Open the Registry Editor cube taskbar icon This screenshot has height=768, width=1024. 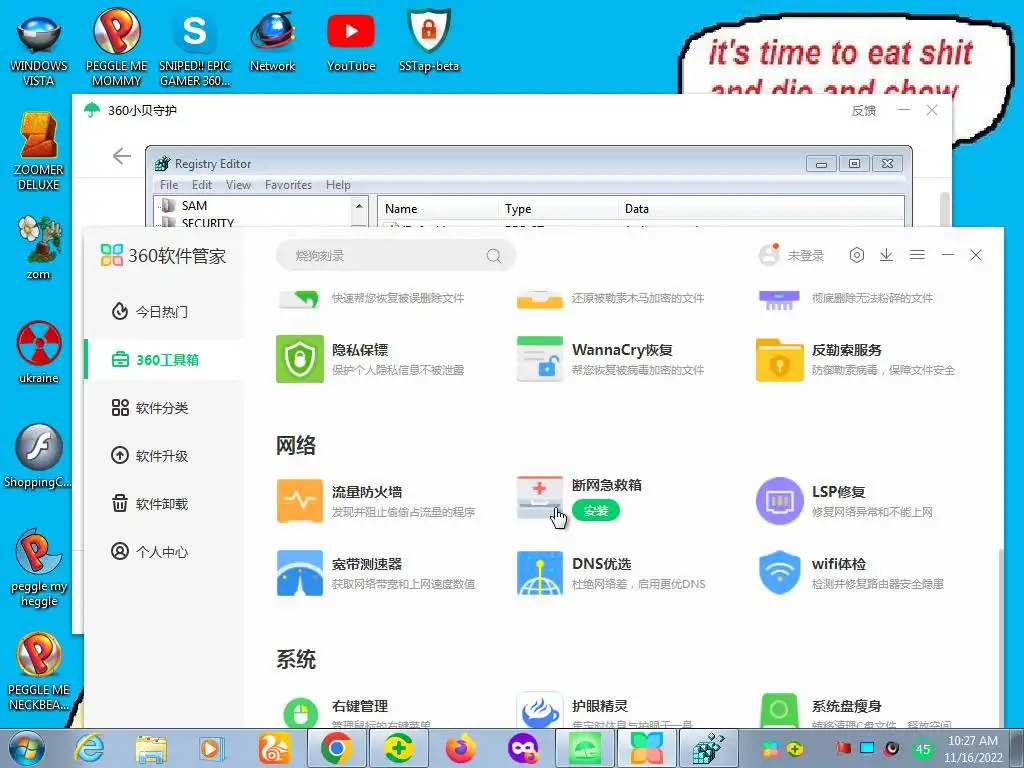pyautogui.click(x=709, y=748)
